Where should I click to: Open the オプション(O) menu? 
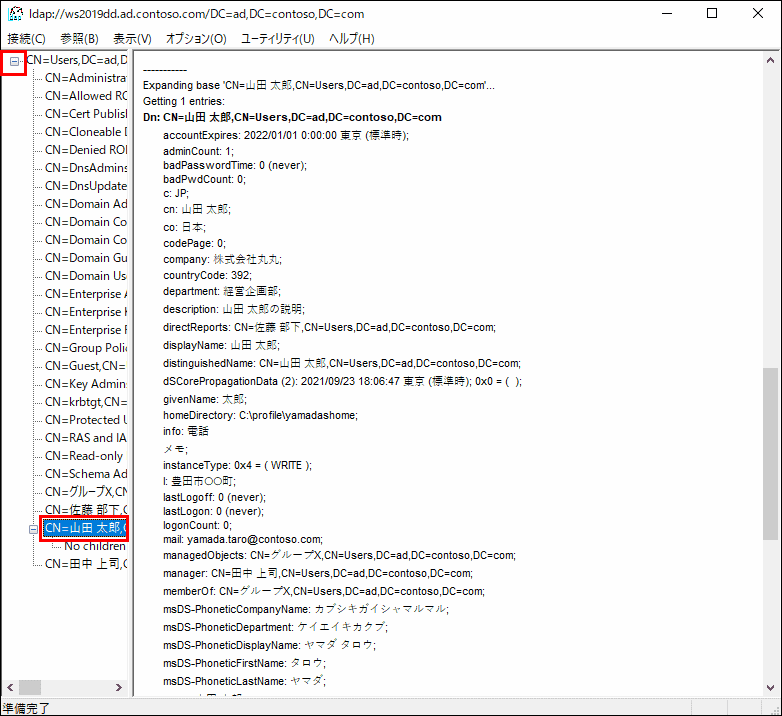point(196,39)
